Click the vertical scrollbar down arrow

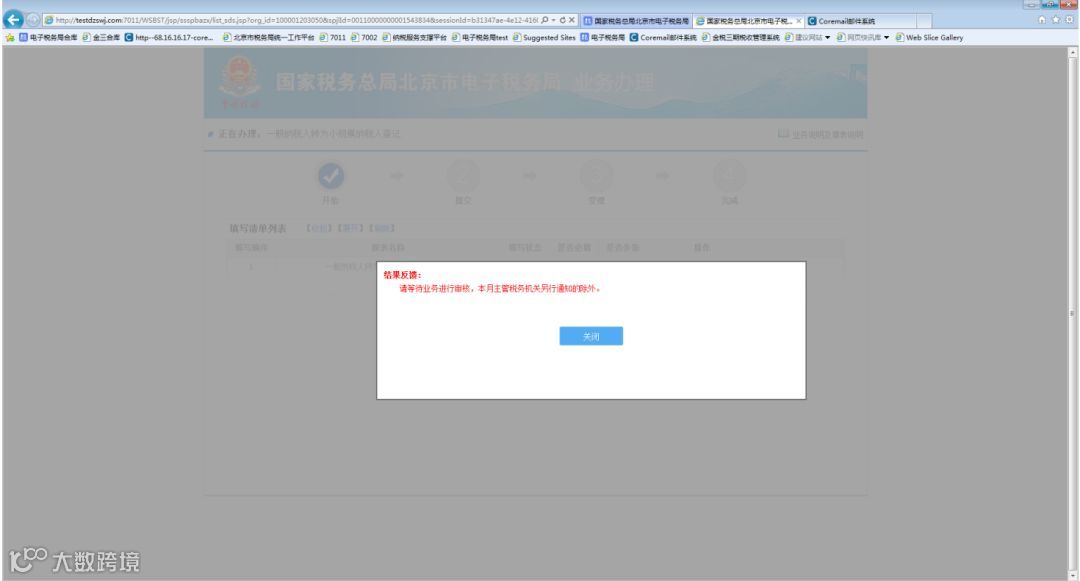pyautogui.click(x=1072, y=573)
